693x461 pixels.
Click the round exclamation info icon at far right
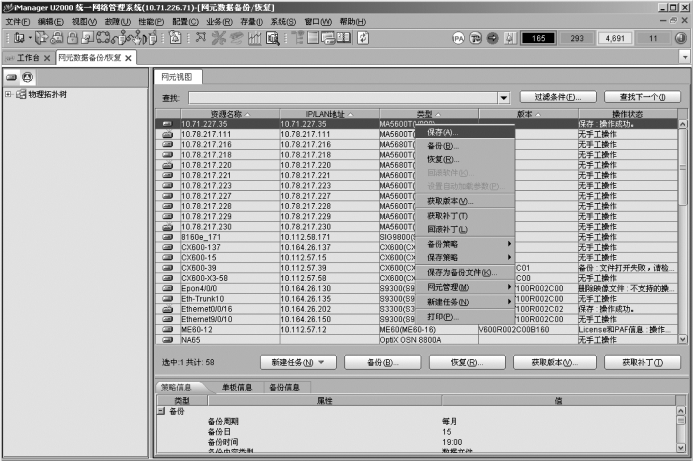[681, 38]
